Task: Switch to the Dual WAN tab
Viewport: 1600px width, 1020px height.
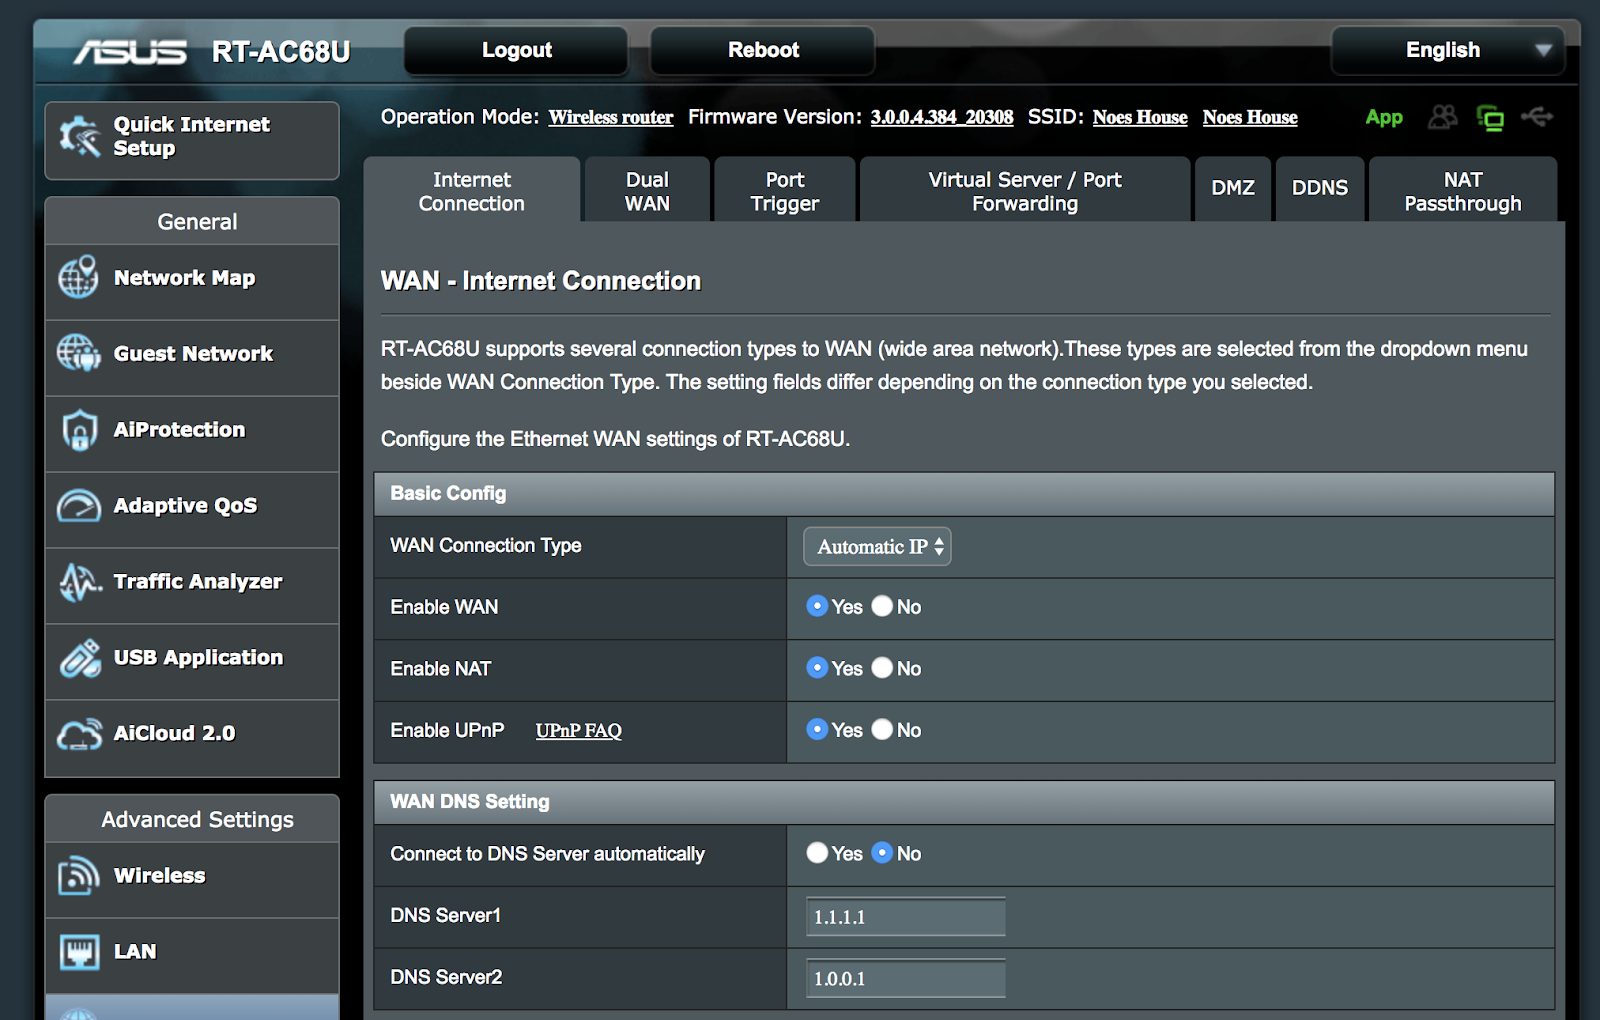Action: (x=645, y=190)
